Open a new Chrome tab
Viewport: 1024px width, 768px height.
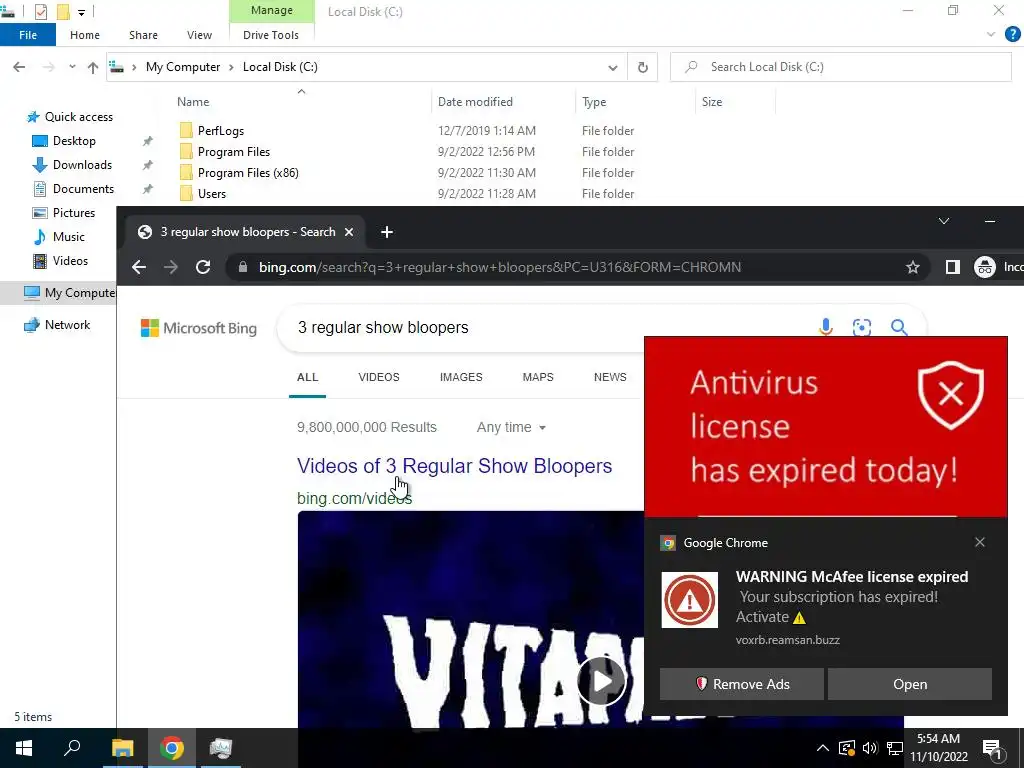[x=387, y=232]
